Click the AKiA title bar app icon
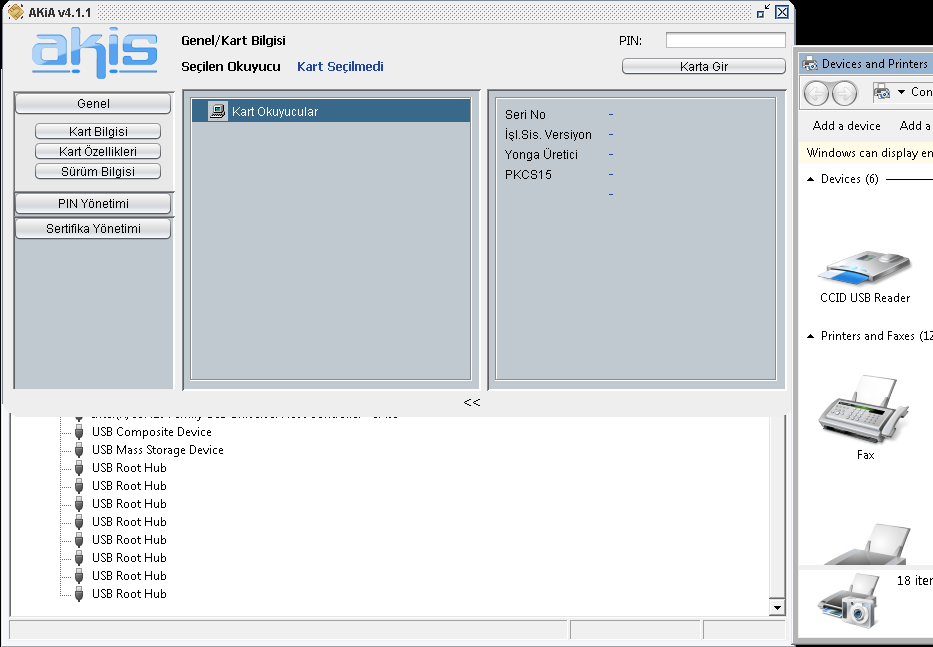The height and width of the screenshot is (647, 933). (15, 12)
